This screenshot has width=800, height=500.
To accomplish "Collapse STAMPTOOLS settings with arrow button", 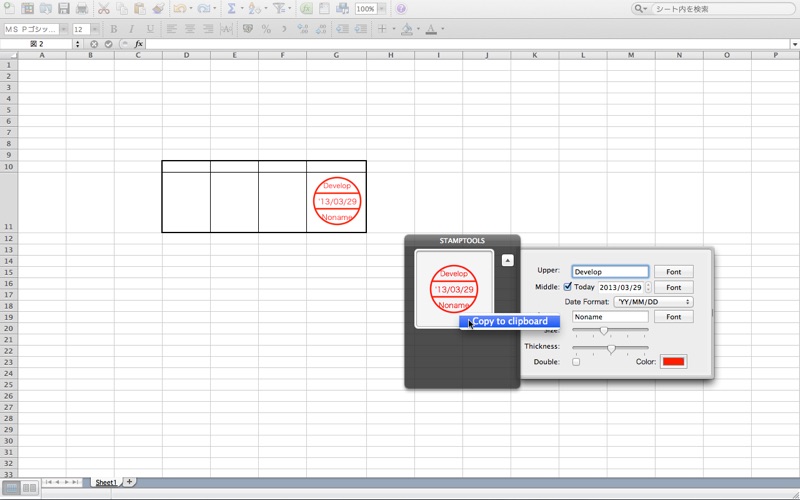I will coord(507,260).
